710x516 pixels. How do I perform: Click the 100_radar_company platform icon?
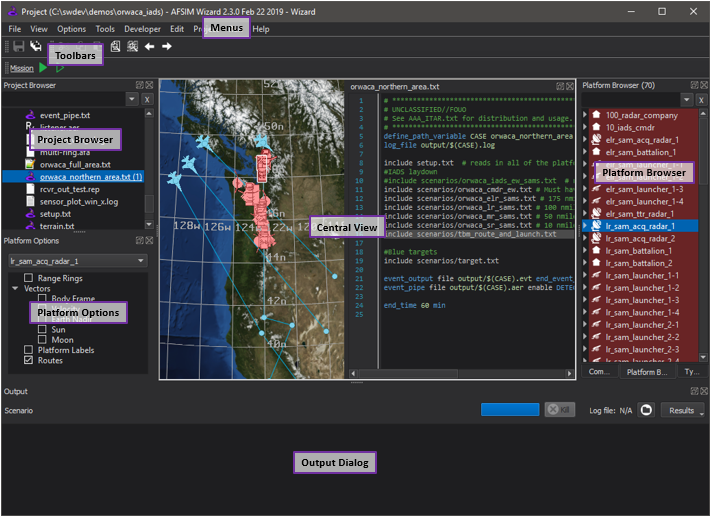pos(596,115)
